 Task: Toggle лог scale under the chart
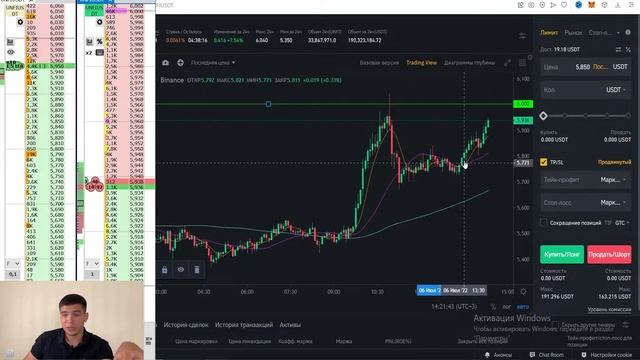click(507, 307)
